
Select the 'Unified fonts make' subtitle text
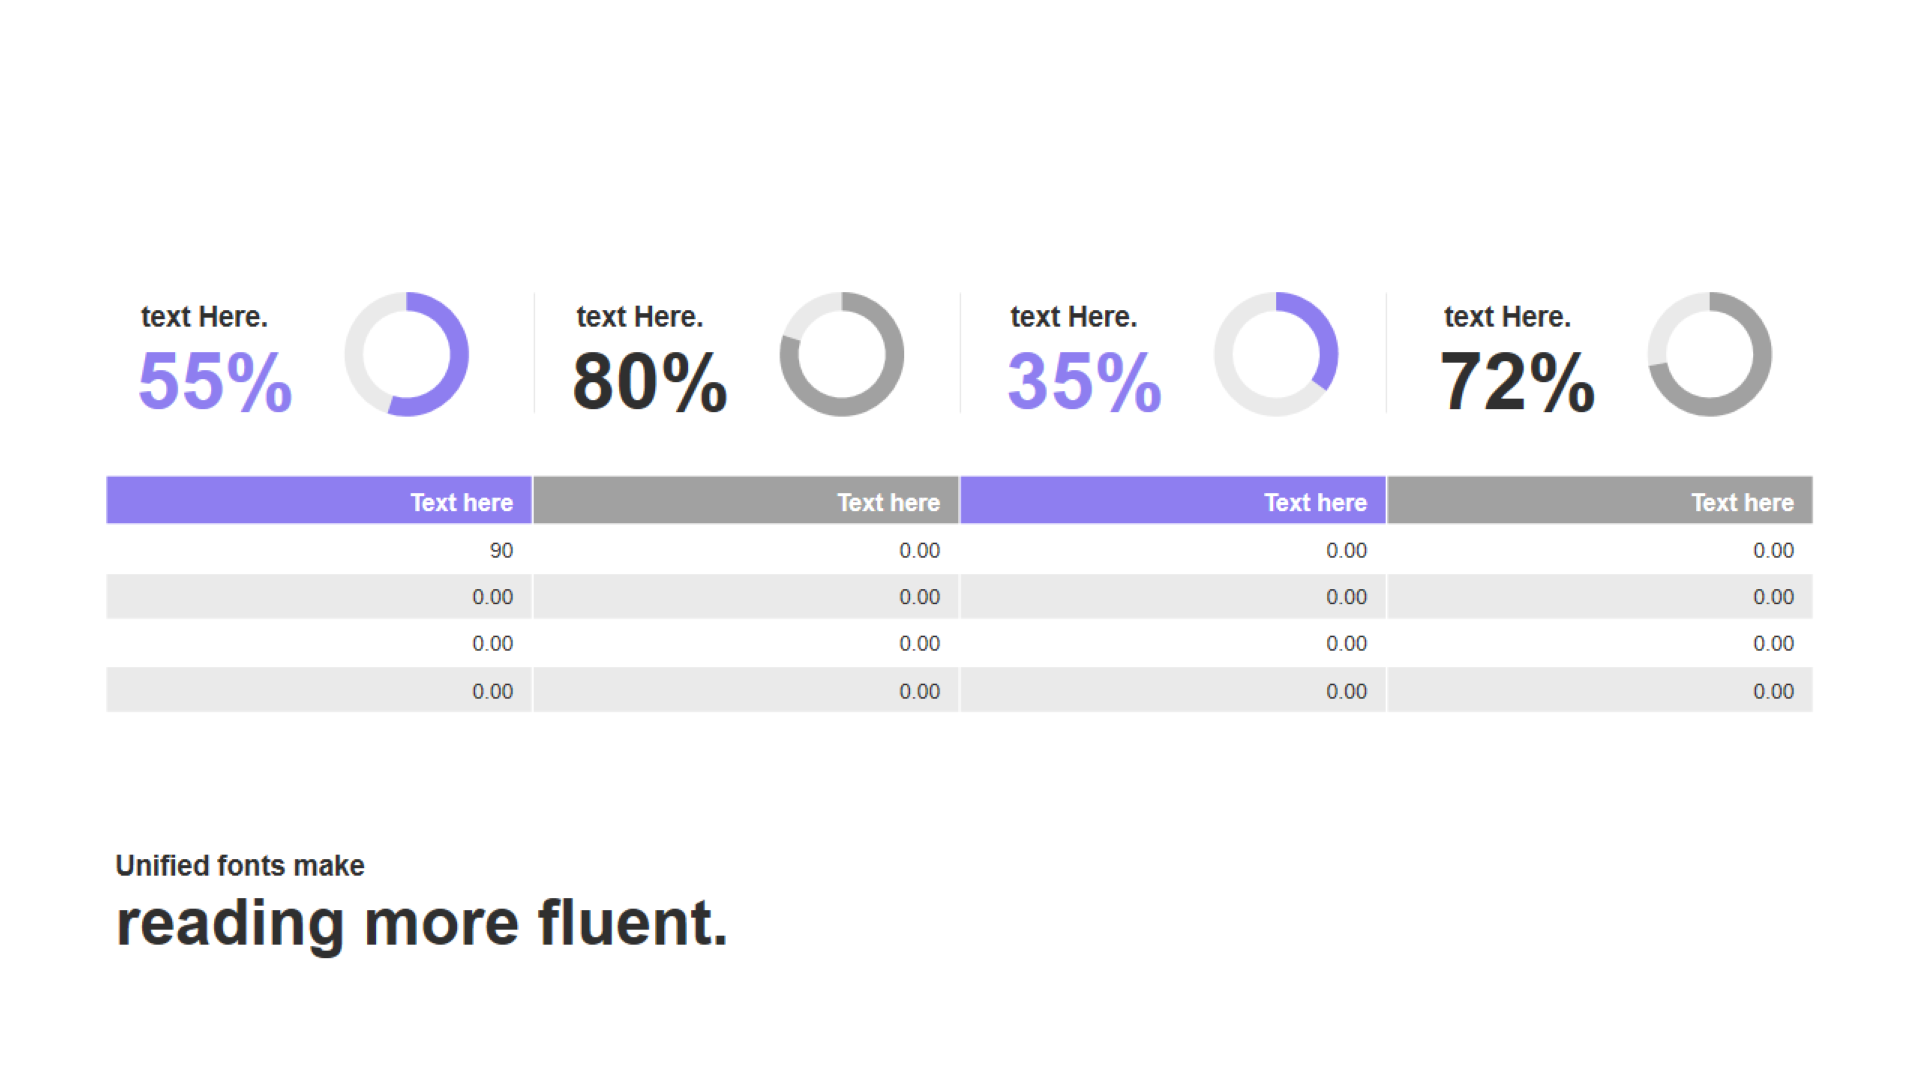coord(240,866)
